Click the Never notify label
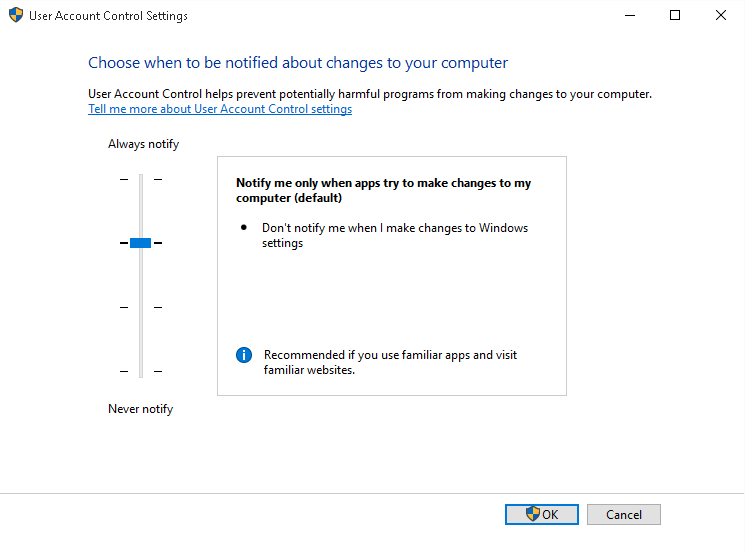Screen dimensions: 745x552 tap(140, 409)
